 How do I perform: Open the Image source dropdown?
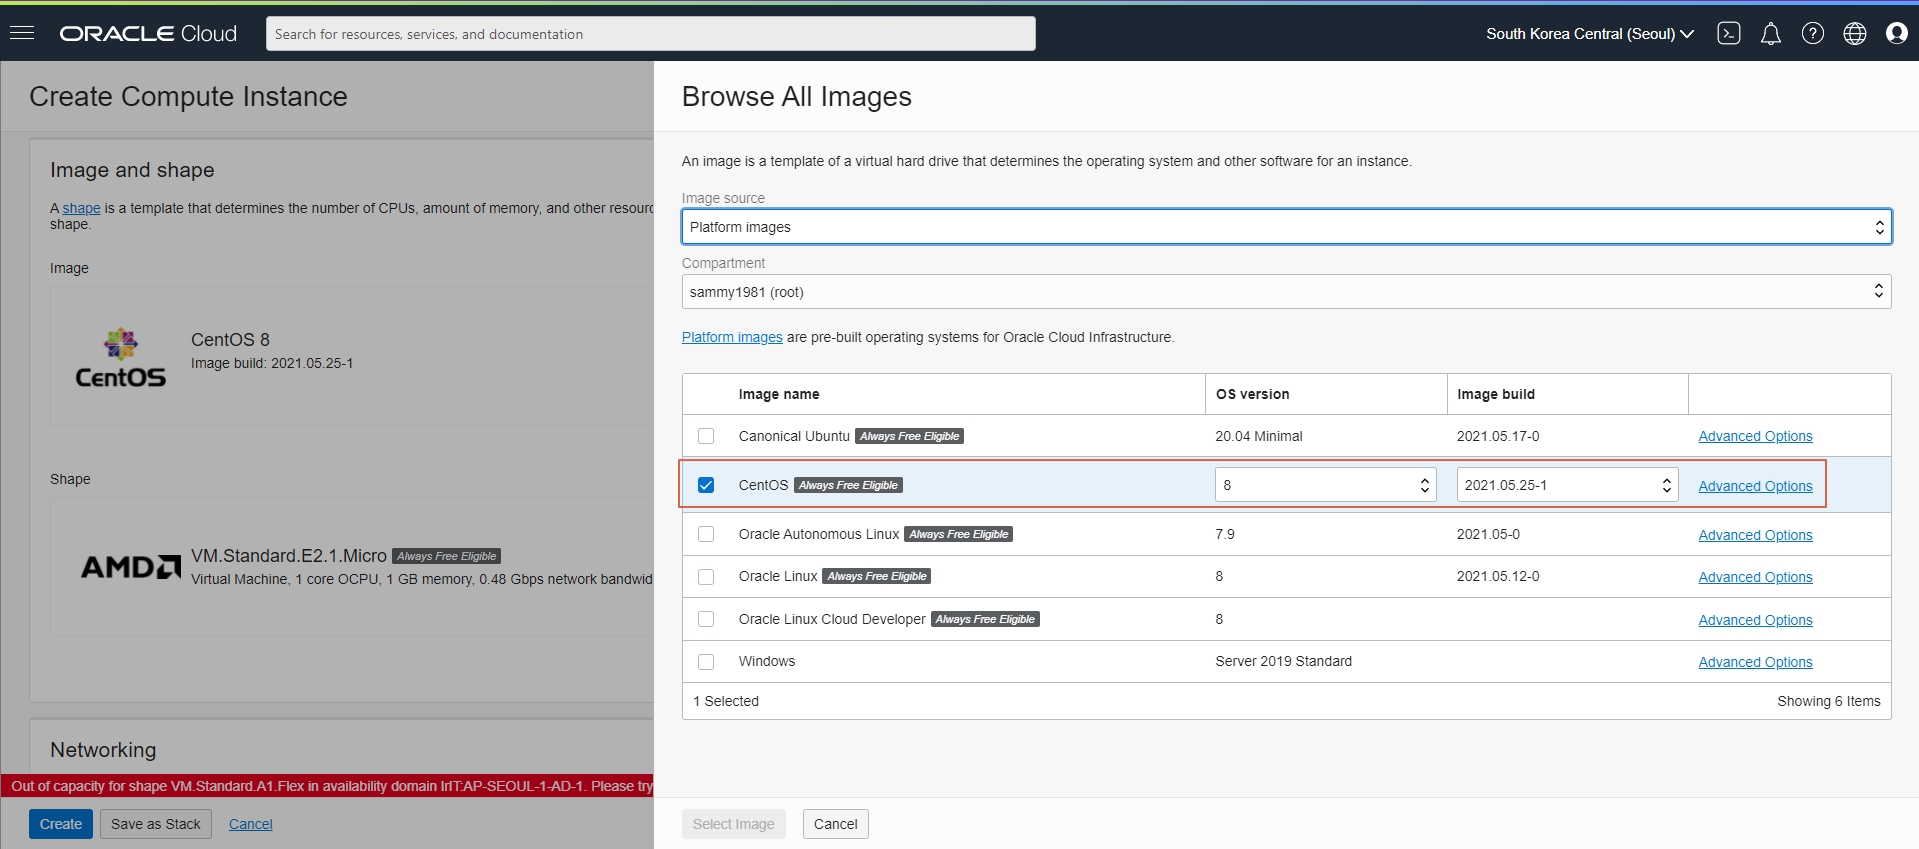[1286, 227]
